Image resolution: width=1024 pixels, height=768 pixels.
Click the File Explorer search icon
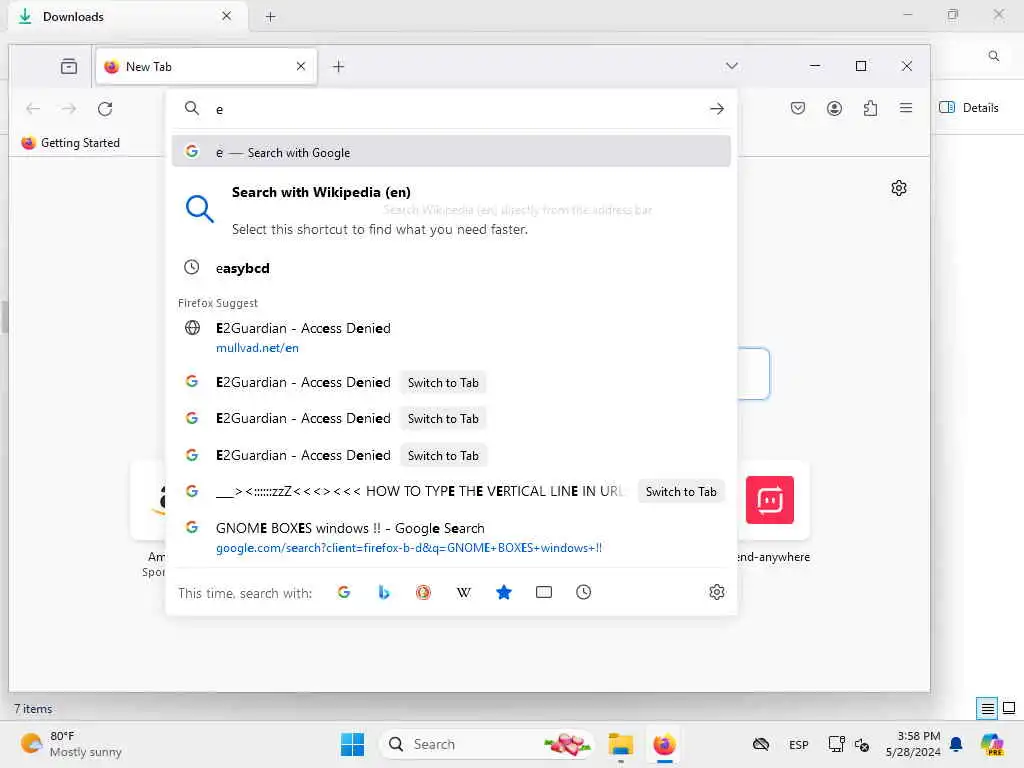[x=993, y=56]
